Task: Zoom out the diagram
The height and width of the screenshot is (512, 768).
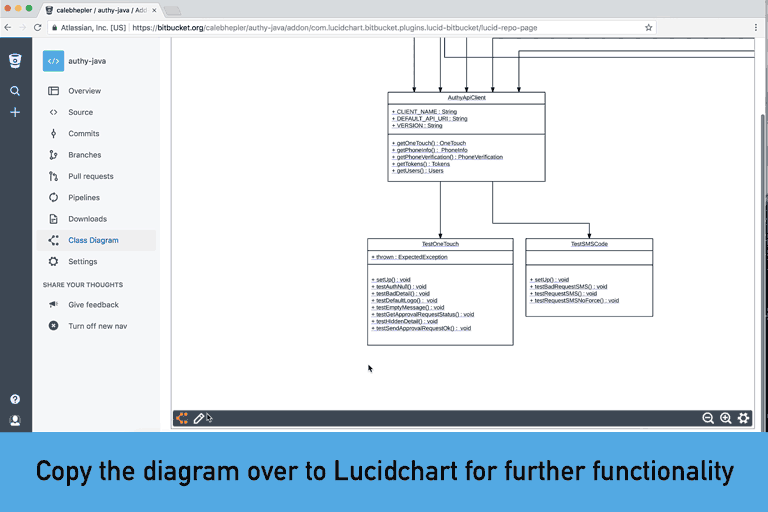Action: click(708, 418)
